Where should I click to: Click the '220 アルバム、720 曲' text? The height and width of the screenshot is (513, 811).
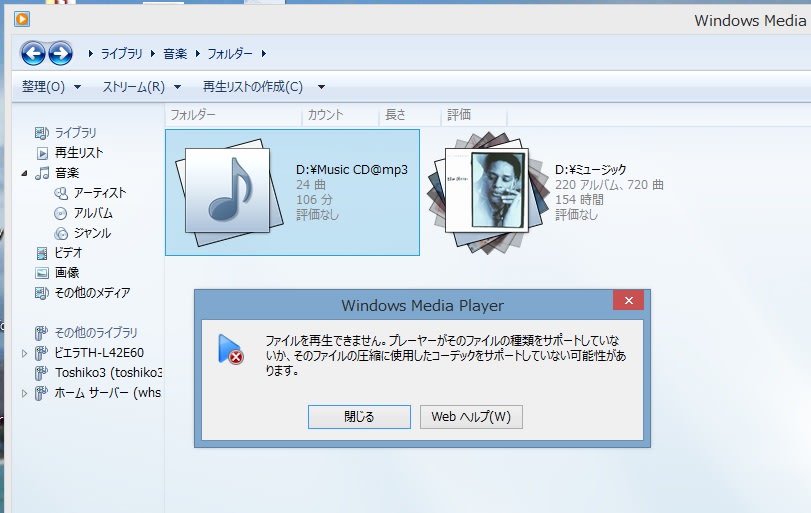coord(609,185)
